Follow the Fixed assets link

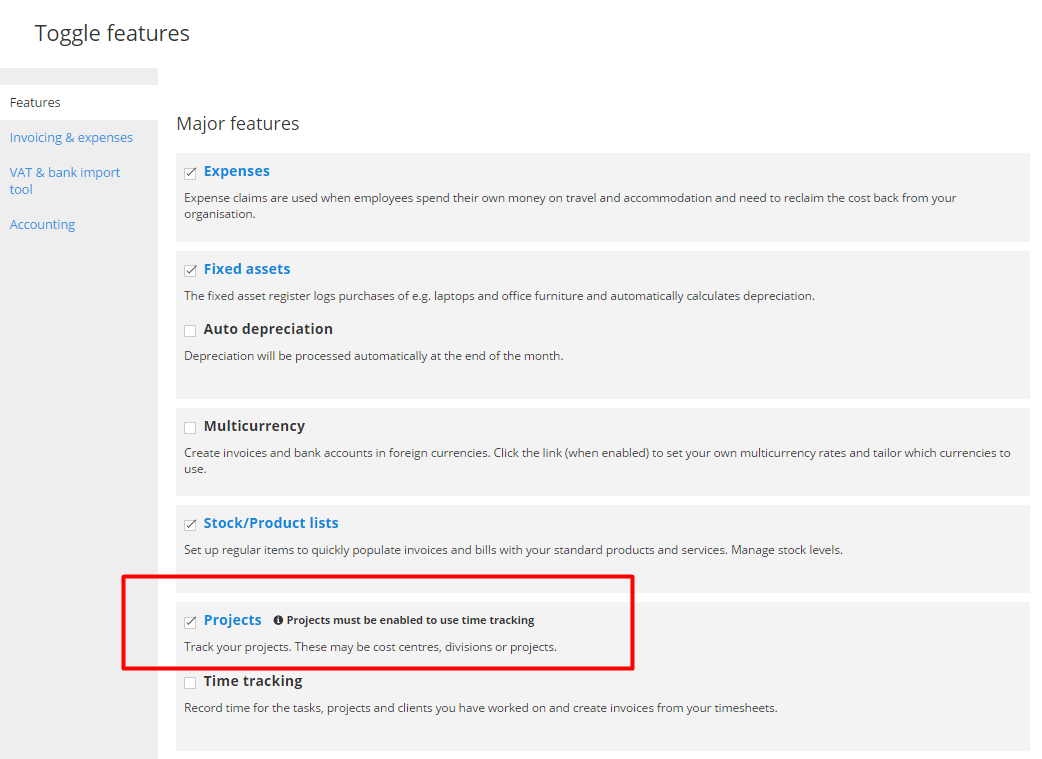pos(247,269)
